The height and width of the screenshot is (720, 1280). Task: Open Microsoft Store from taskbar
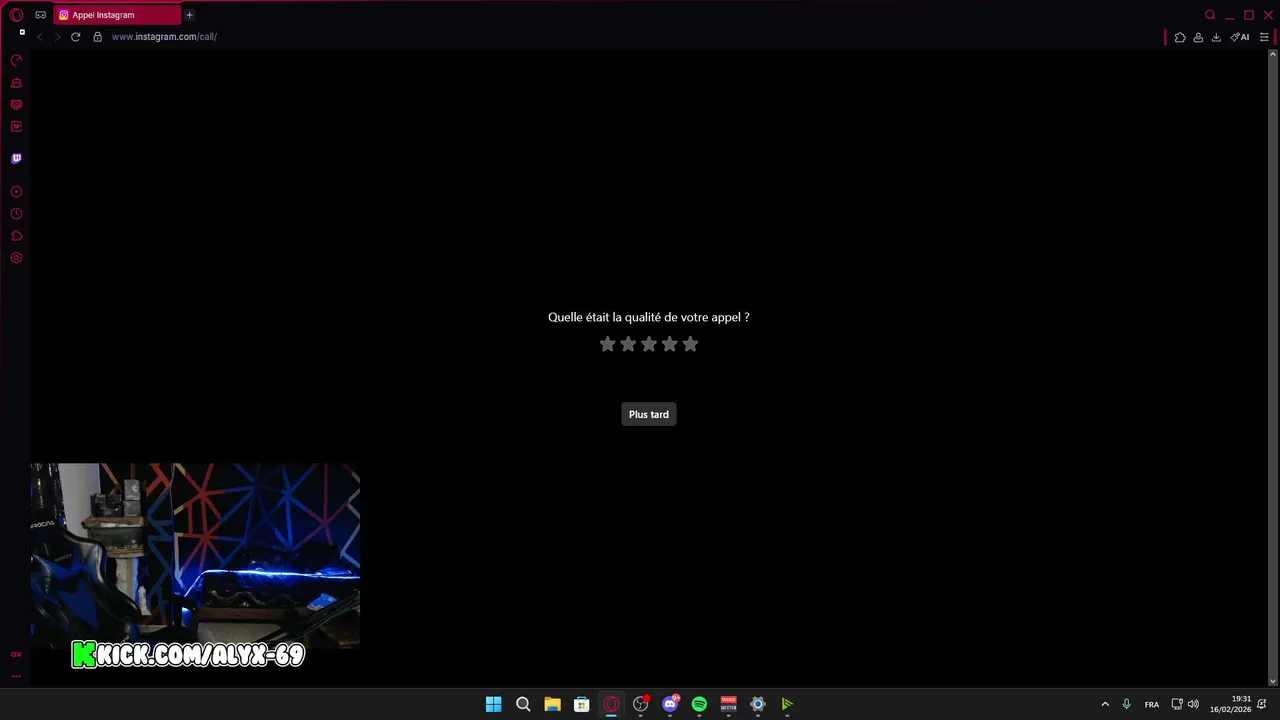pyautogui.click(x=581, y=704)
